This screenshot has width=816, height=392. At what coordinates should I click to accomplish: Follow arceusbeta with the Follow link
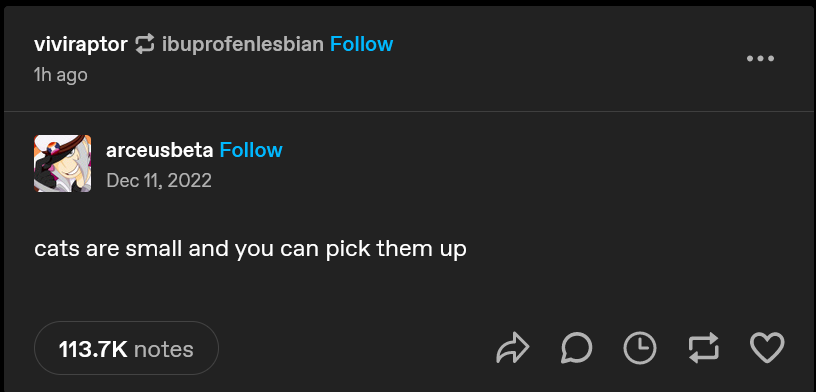[x=251, y=150]
